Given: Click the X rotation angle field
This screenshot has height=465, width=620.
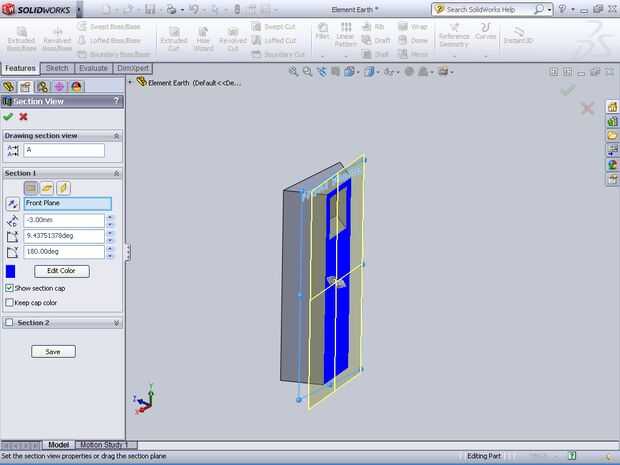Looking at the screenshot, I should [64, 236].
